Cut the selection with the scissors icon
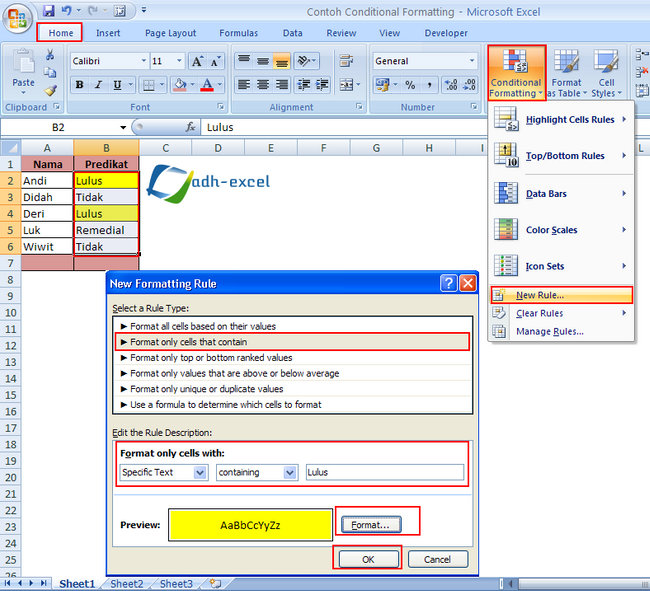 click(50, 54)
